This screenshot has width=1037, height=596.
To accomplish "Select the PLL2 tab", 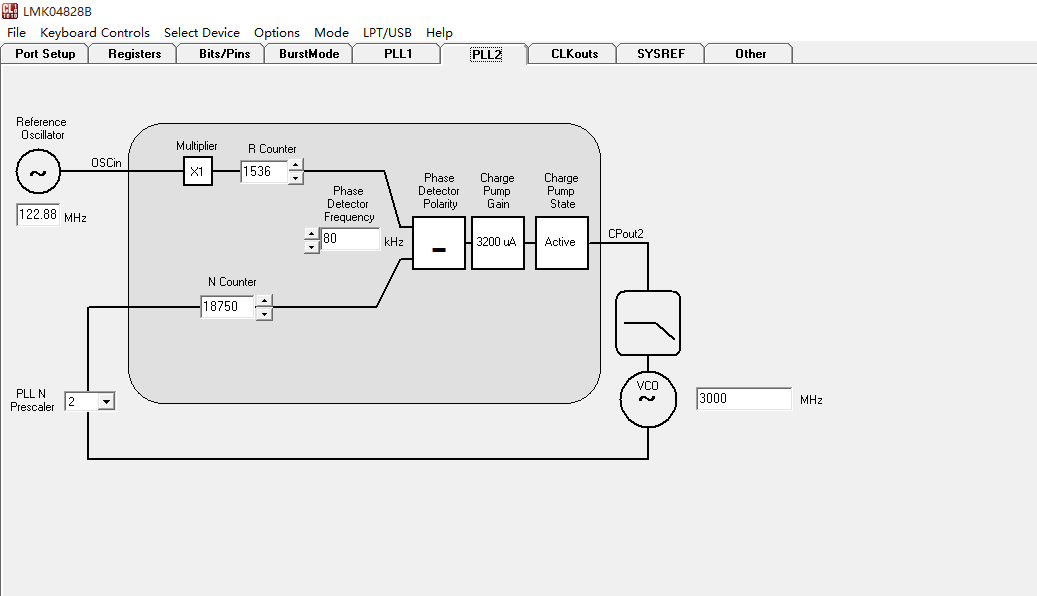I will point(486,54).
